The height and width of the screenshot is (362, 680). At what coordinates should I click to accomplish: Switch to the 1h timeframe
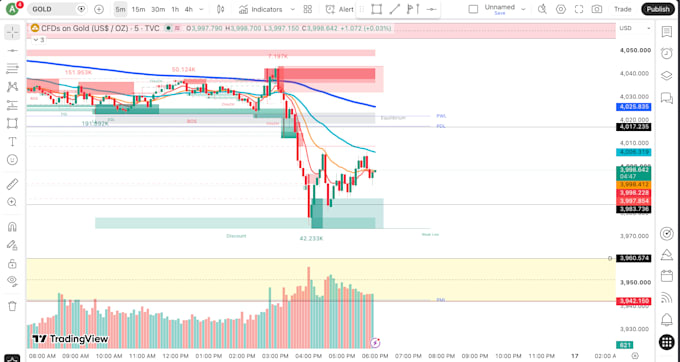click(x=175, y=9)
